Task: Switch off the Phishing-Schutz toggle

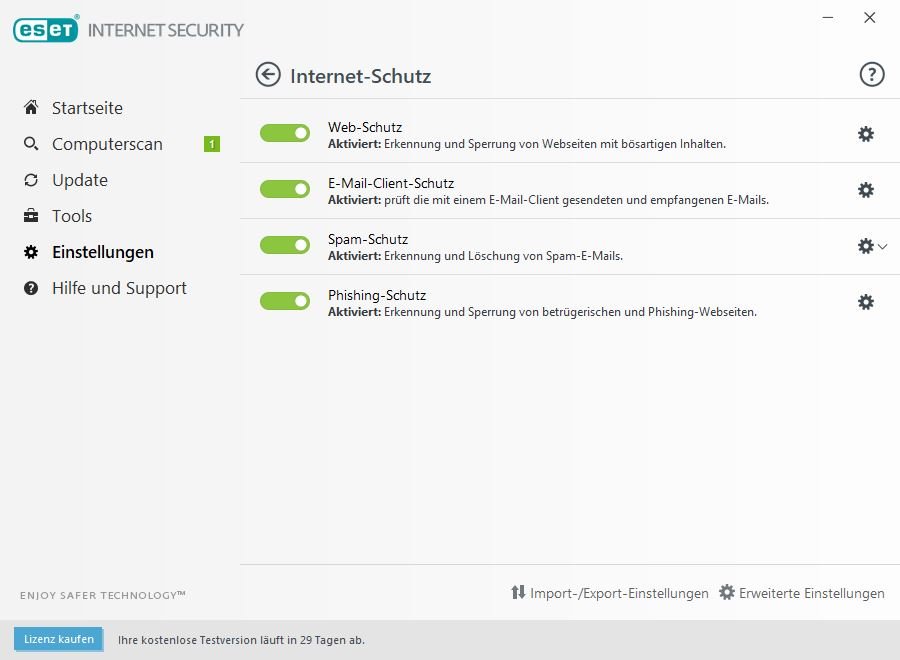Action: [285, 302]
